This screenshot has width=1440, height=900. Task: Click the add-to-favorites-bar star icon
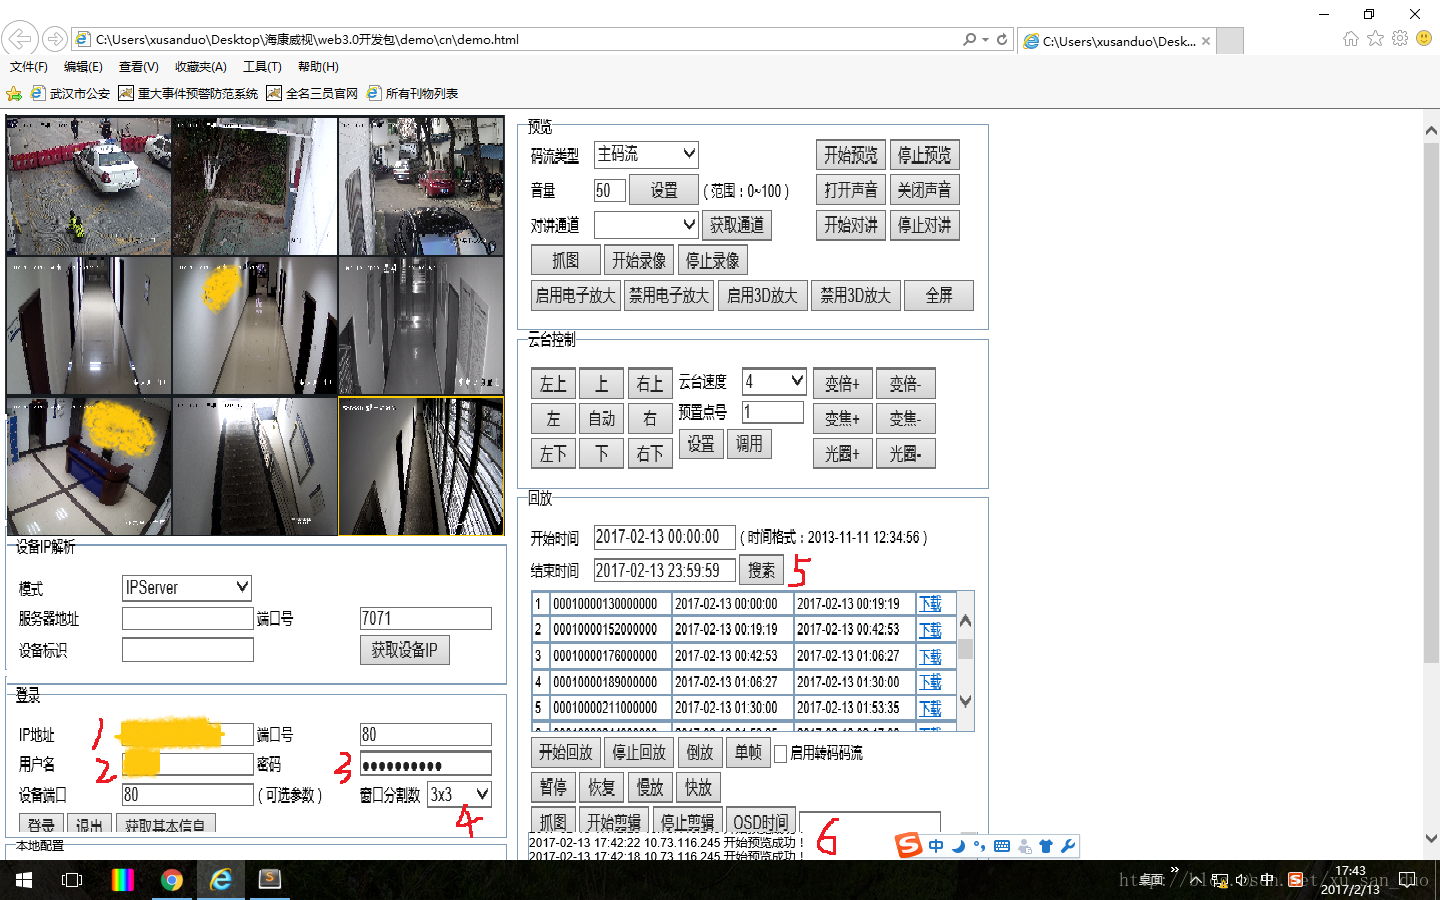14,94
